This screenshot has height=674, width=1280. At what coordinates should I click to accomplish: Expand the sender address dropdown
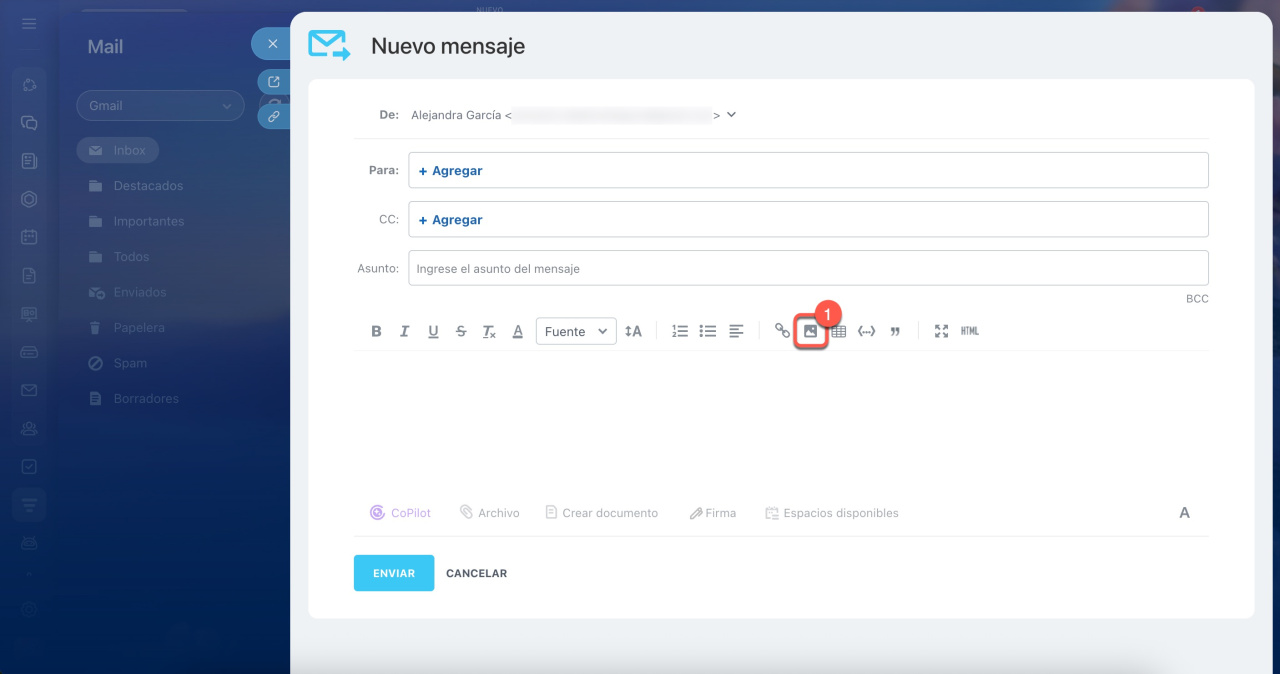[731, 115]
